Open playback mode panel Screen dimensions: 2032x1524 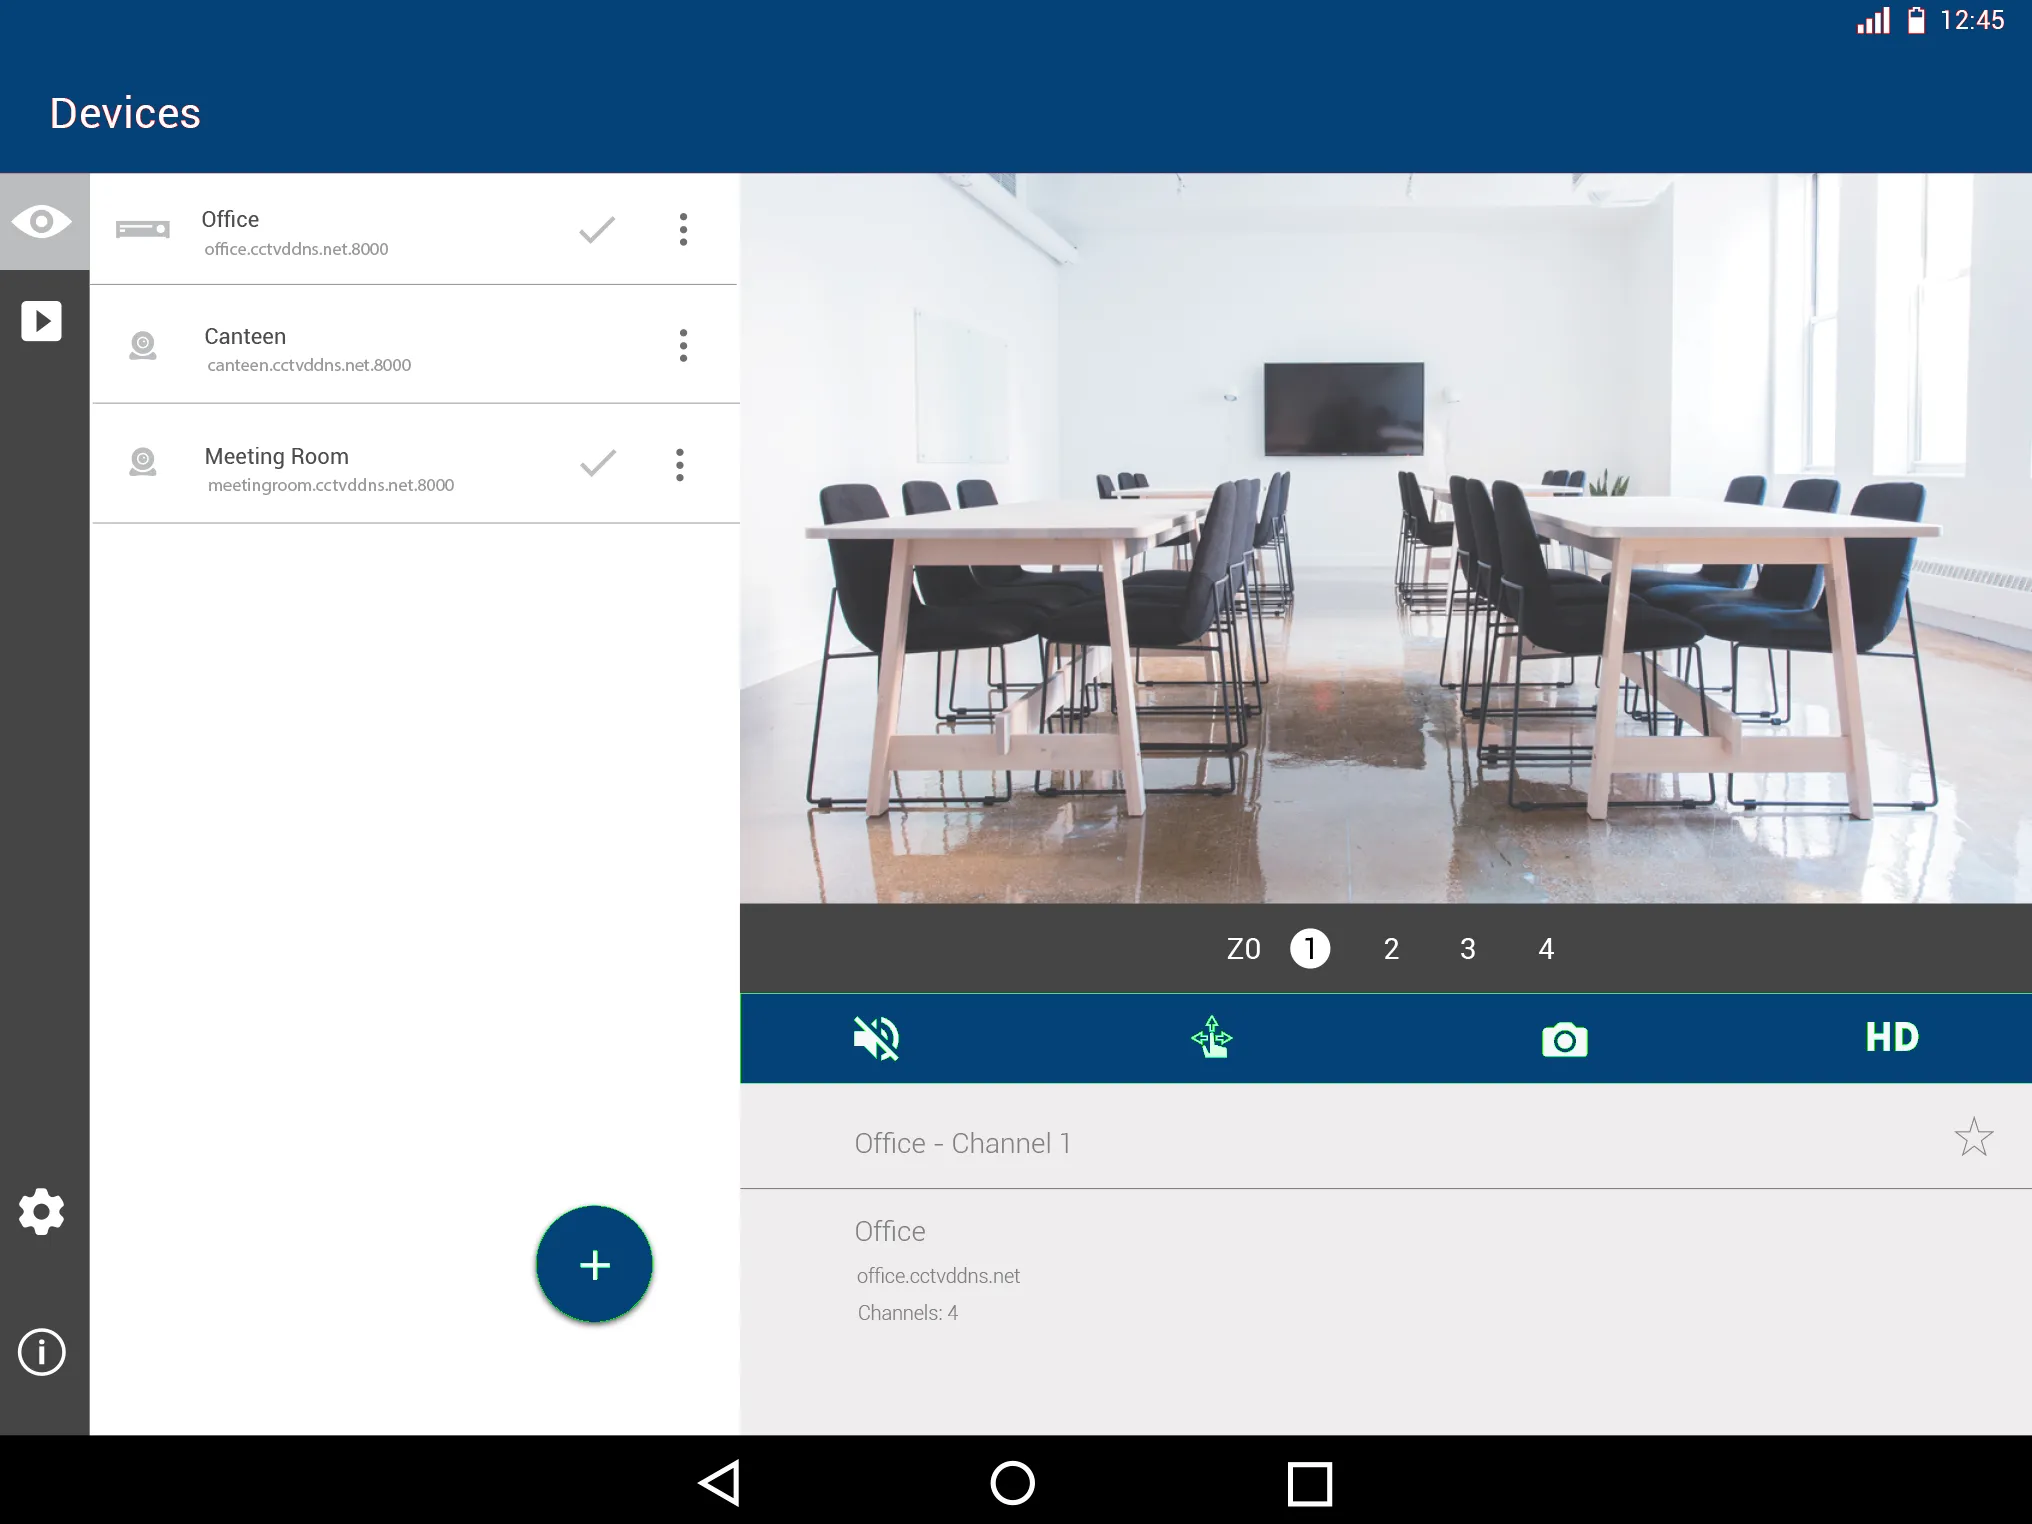coord(43,320)
